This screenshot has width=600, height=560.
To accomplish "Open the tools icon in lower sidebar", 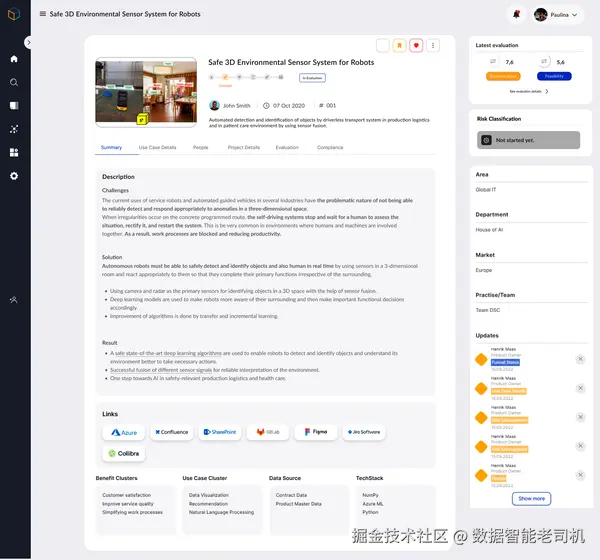I will (x=14, y=300).
